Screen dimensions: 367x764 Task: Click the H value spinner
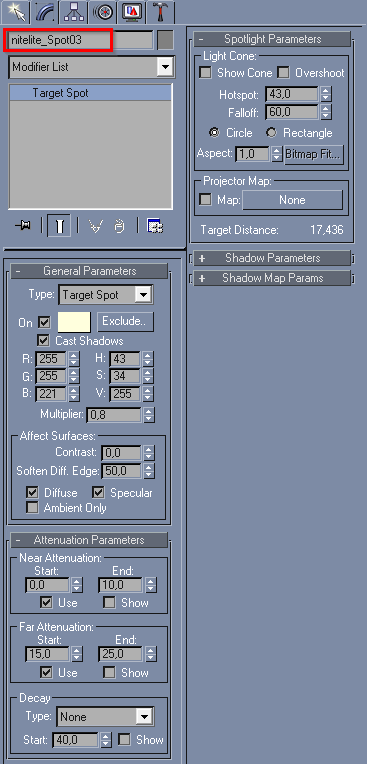[148, 360]
